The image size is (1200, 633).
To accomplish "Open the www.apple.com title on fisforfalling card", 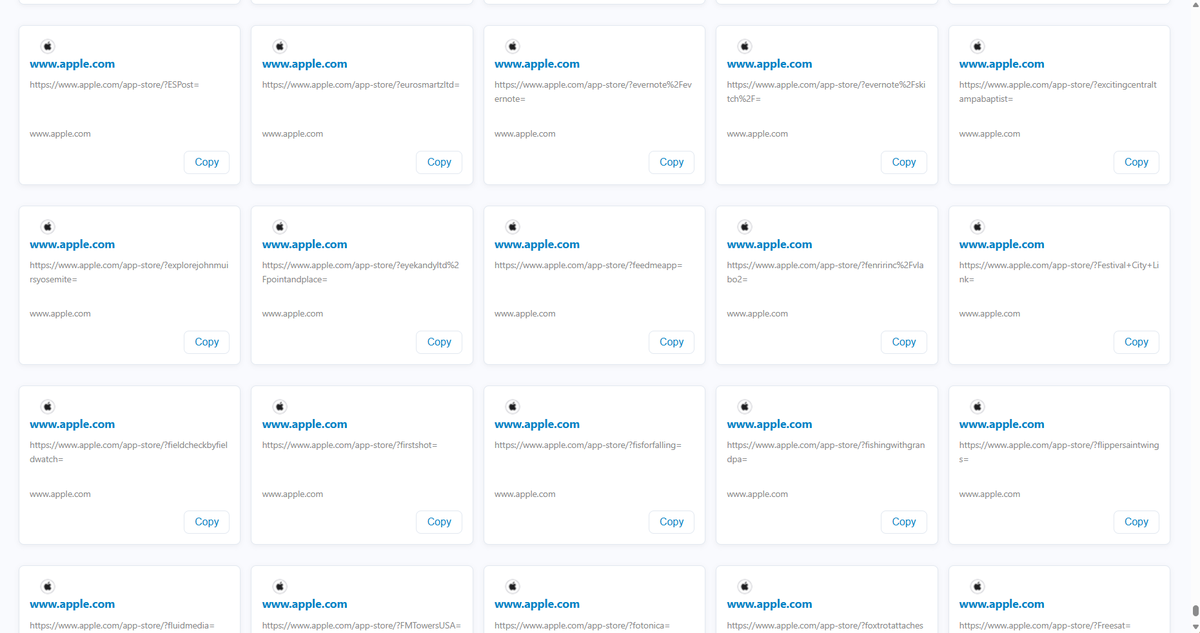I will tap(537, 424).
